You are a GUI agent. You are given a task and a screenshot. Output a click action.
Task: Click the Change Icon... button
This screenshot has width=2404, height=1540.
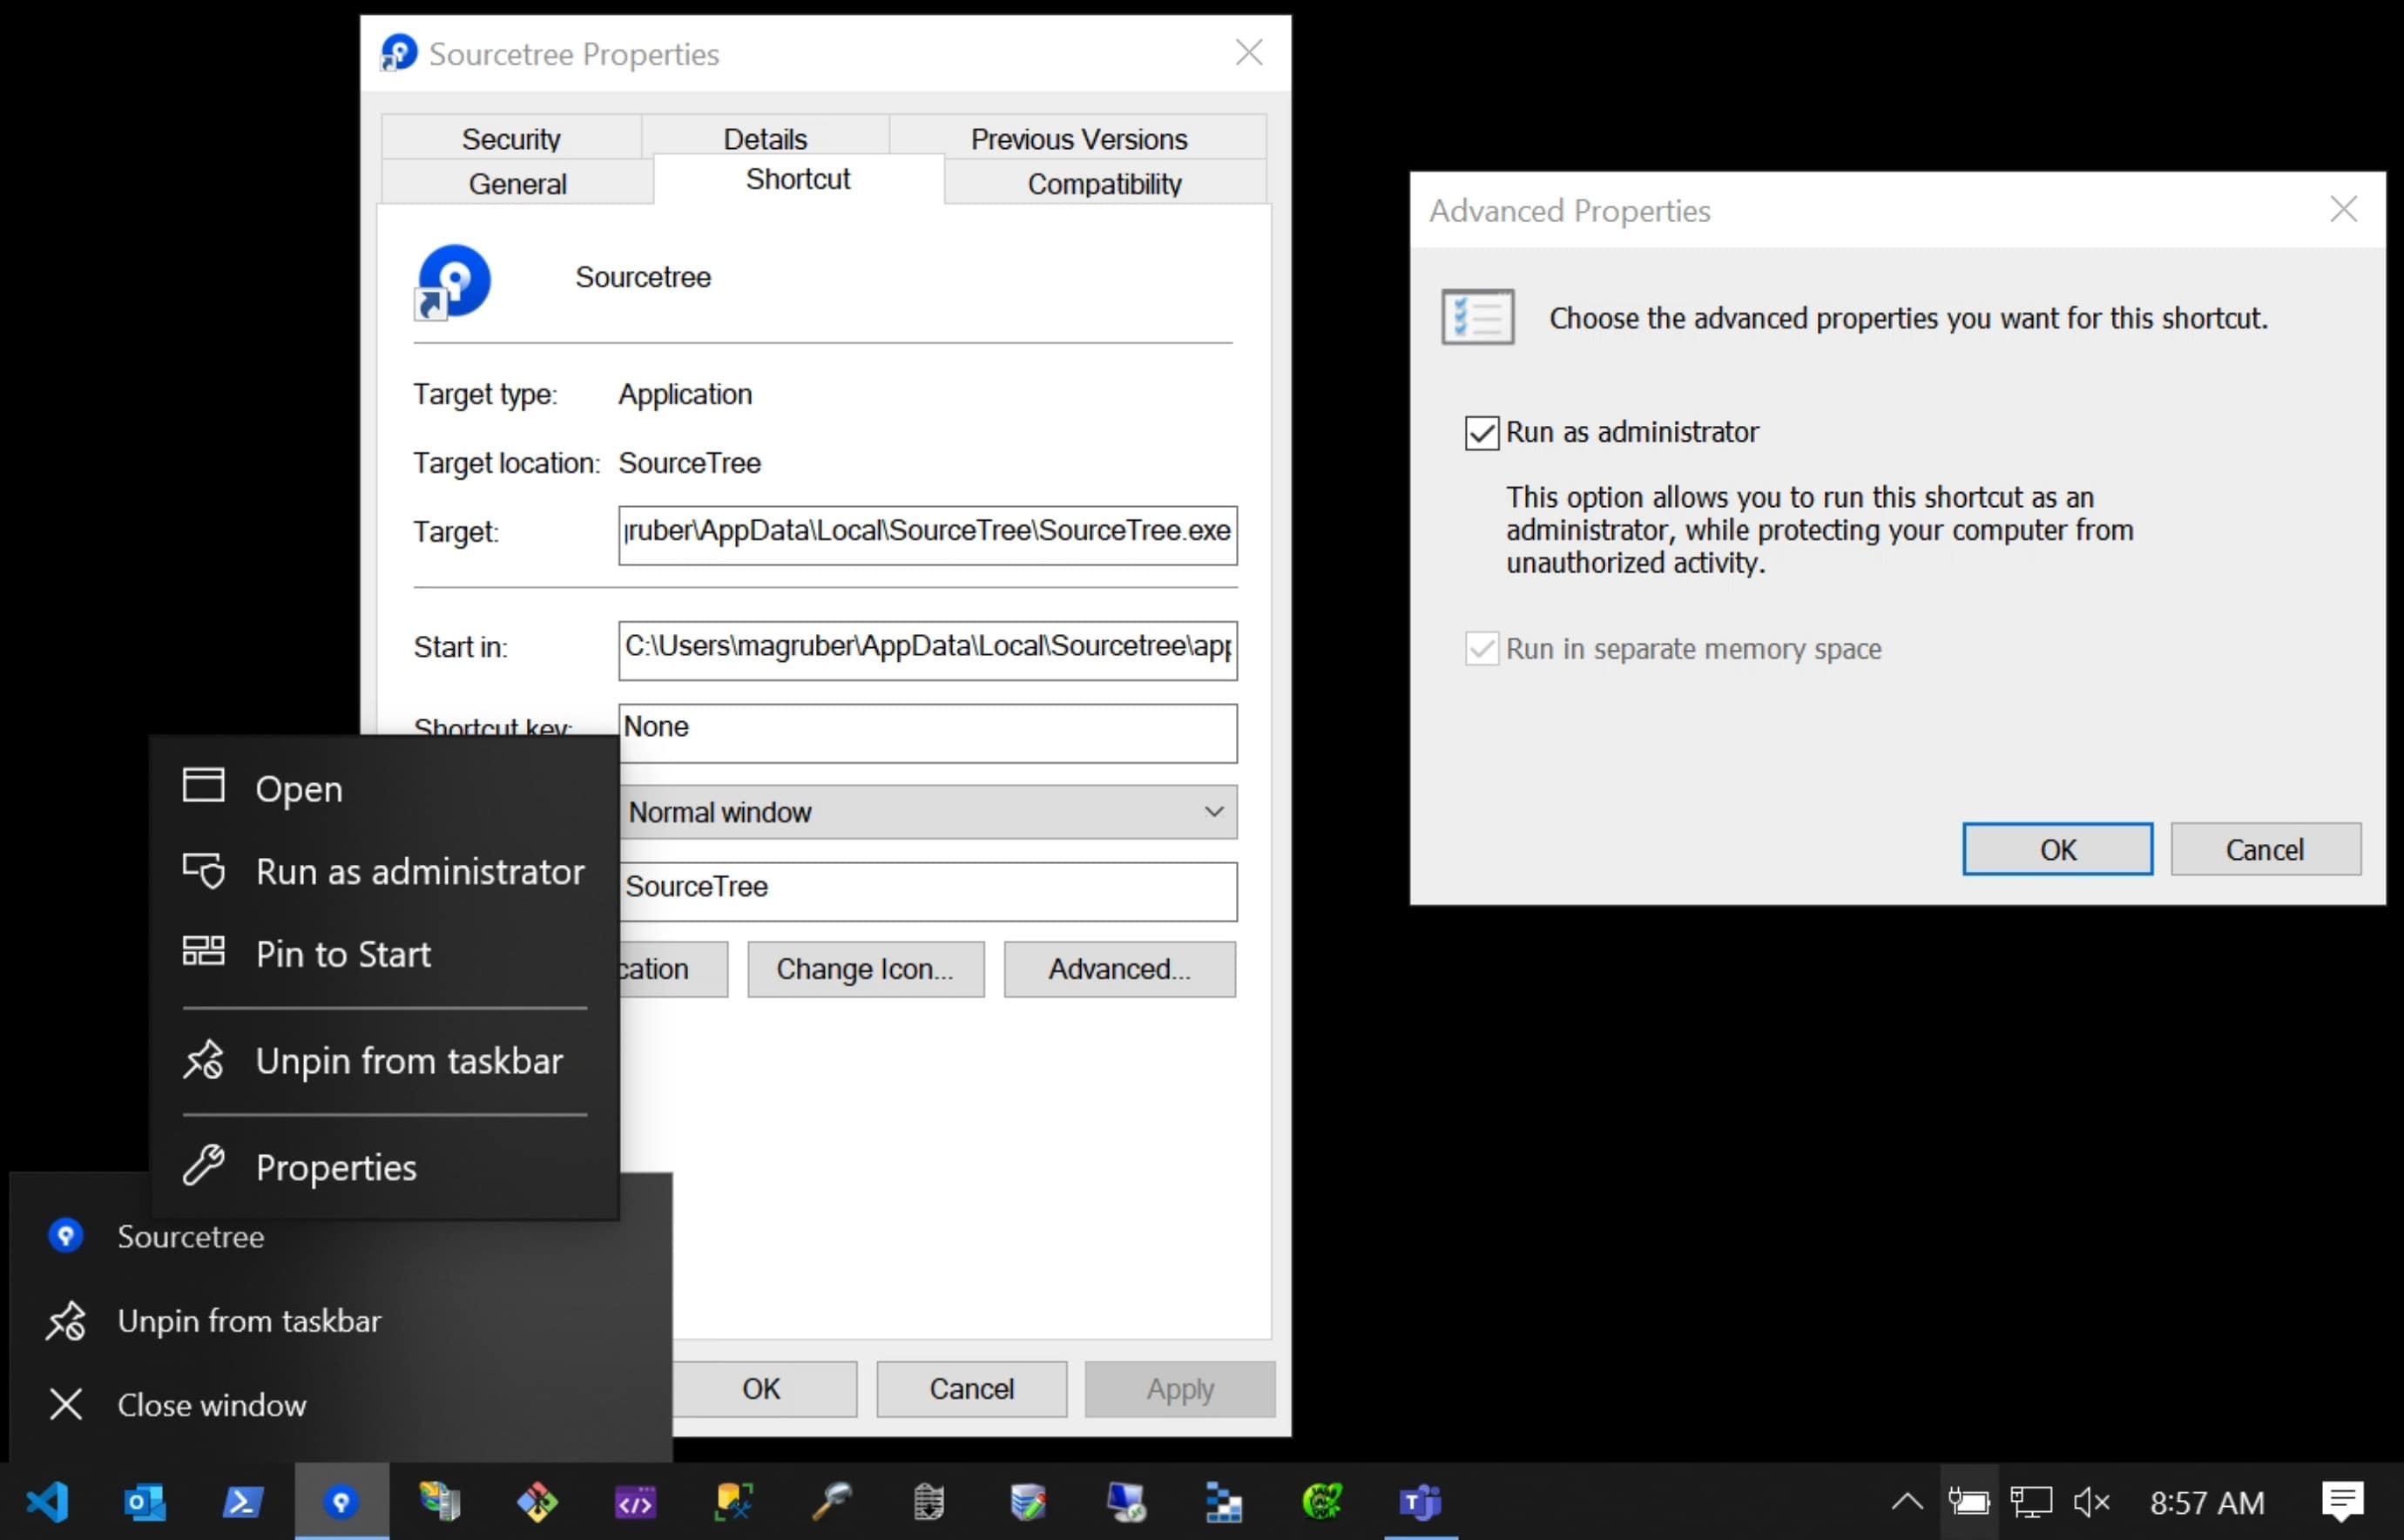pos(865,969)
